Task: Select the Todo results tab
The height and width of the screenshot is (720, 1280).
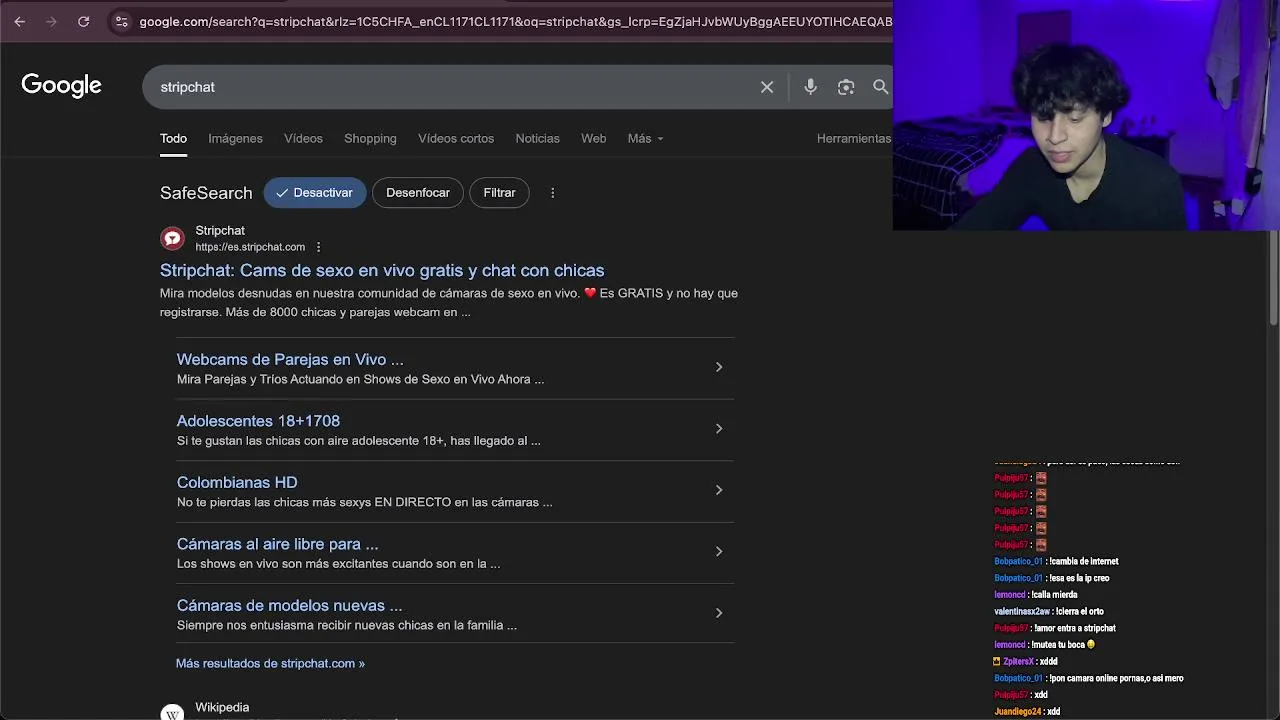Action: coord(173,138)
